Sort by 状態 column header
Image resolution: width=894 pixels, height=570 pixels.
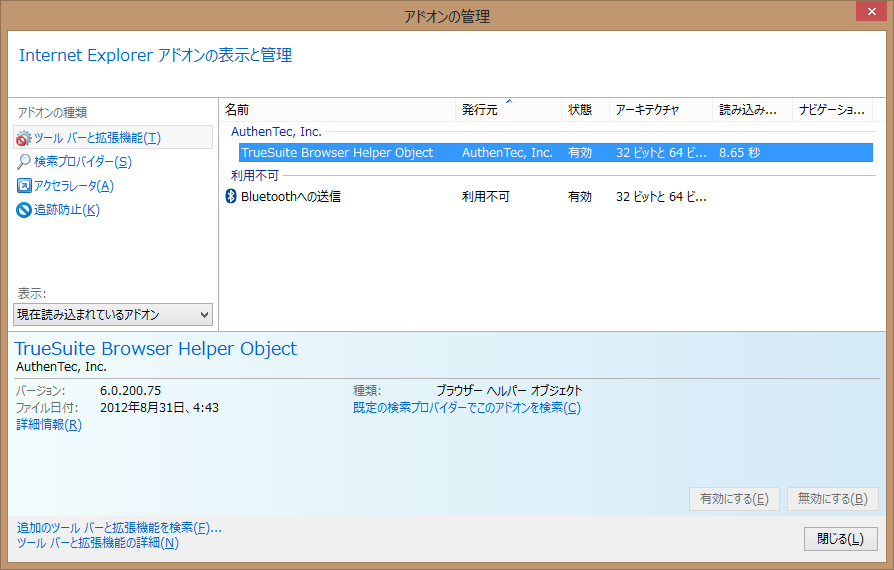(586, 109)
